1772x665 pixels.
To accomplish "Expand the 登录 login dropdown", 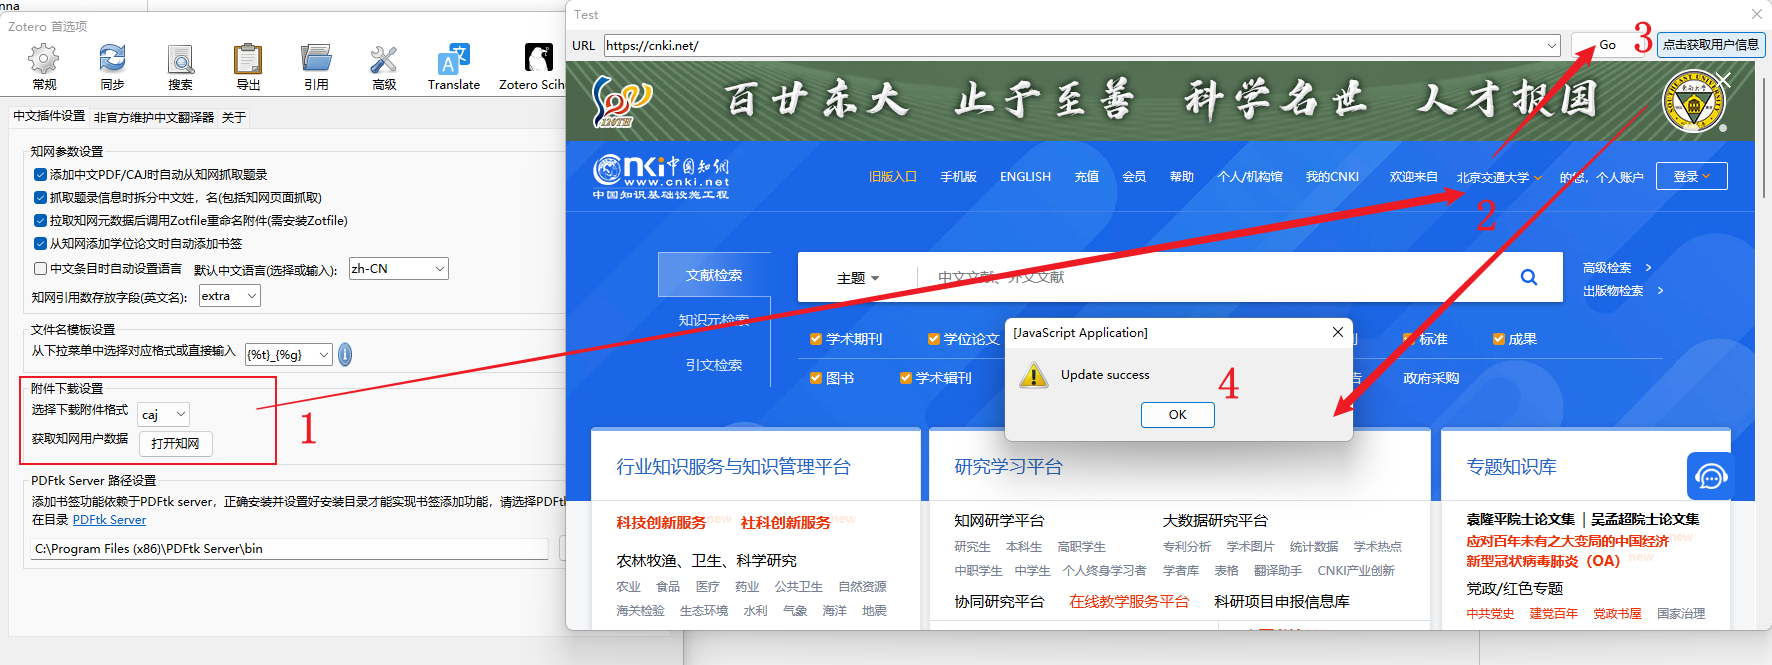I will 1692,176.
